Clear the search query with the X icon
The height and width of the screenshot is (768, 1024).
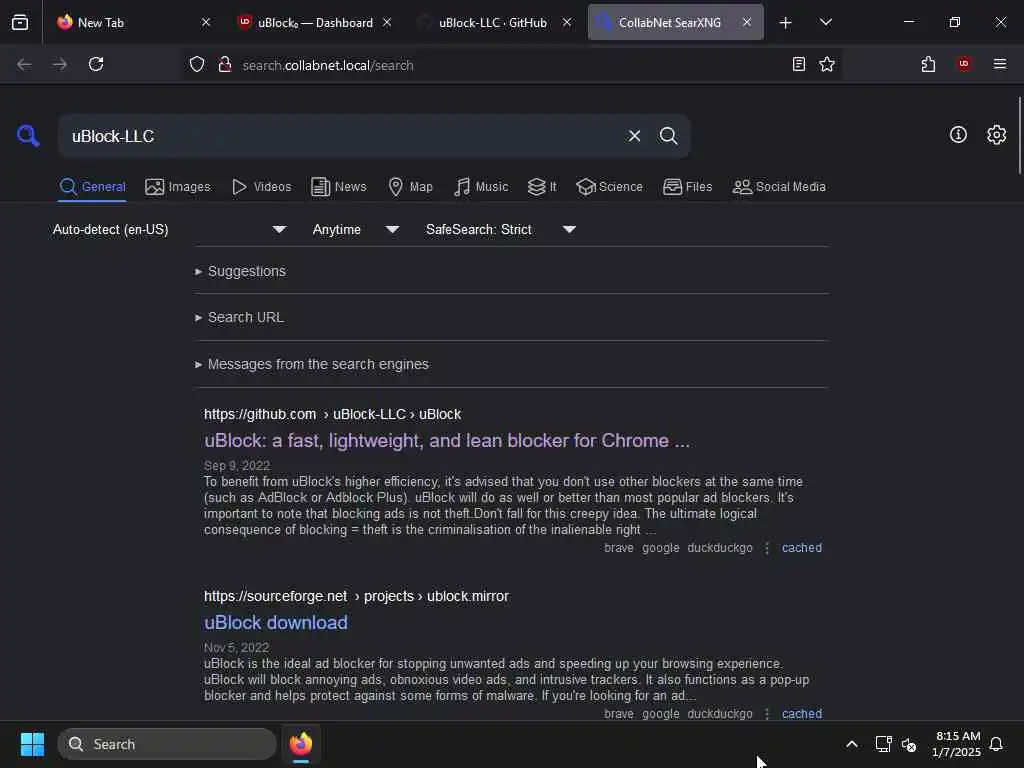(634, 136)
